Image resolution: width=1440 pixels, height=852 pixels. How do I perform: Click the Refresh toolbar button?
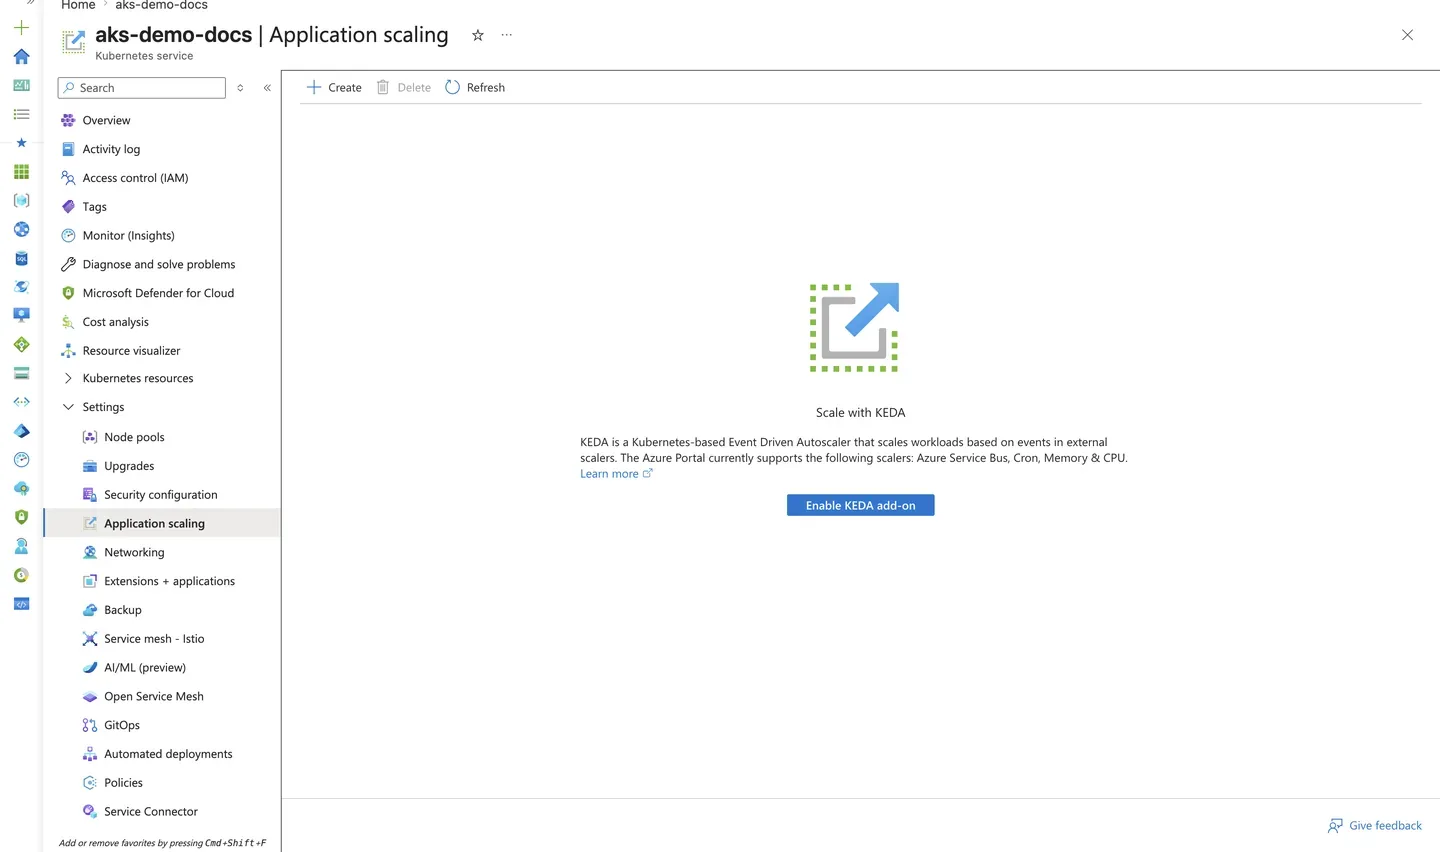click(475, 87)
